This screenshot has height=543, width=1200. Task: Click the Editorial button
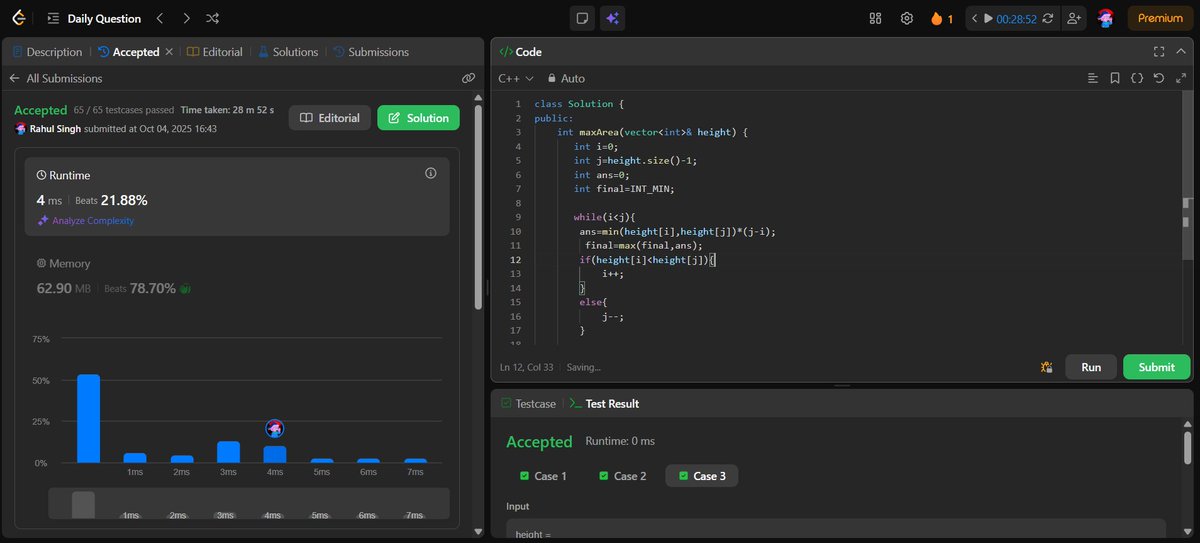pos(330,118)
